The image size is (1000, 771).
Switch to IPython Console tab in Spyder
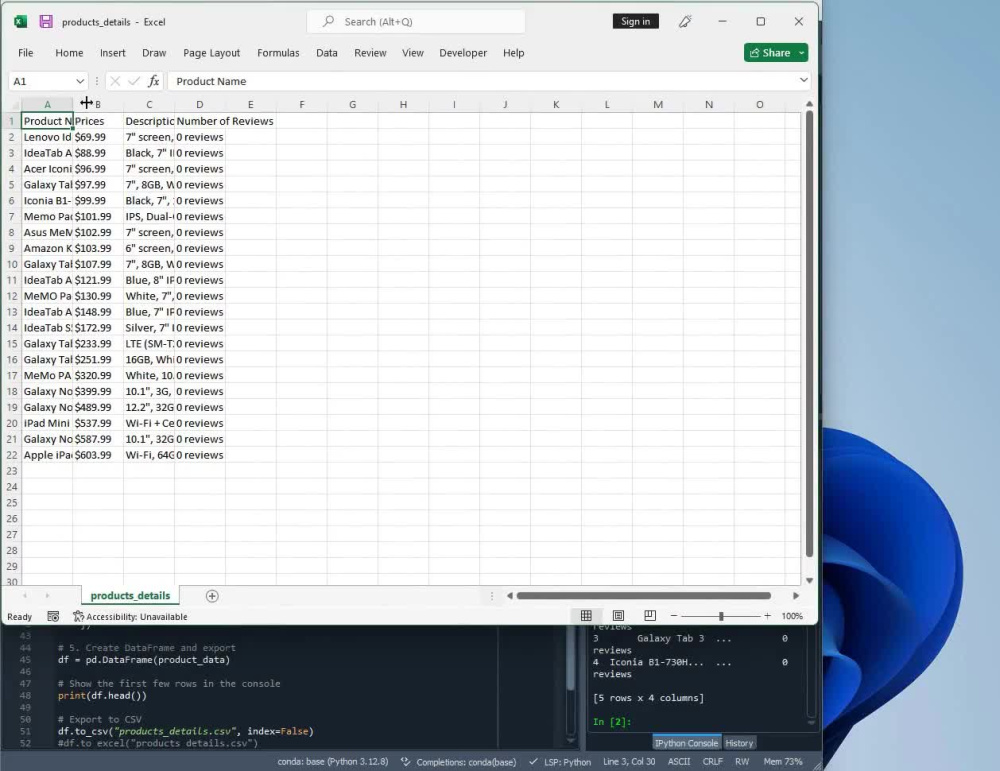pos(686,743)
